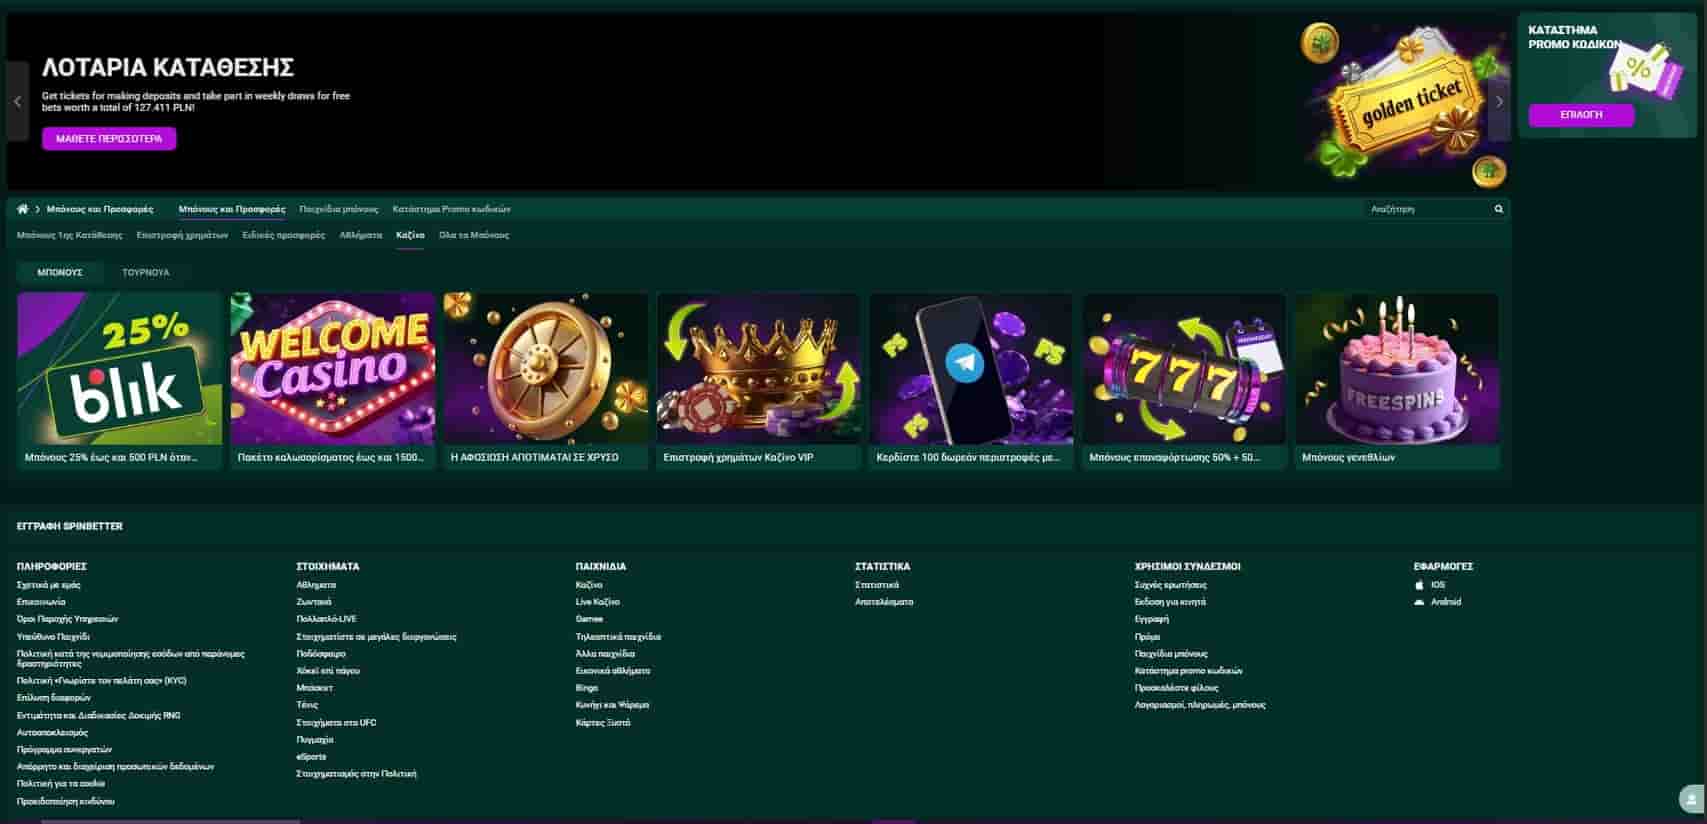The width and height of the screenshot is (1707, 824).
Task: Click the ΜΑΘΕΤΕ ΠΕΡΙΣΣΟΤΕΡΑ button
Action: click(x=109, y=139)
